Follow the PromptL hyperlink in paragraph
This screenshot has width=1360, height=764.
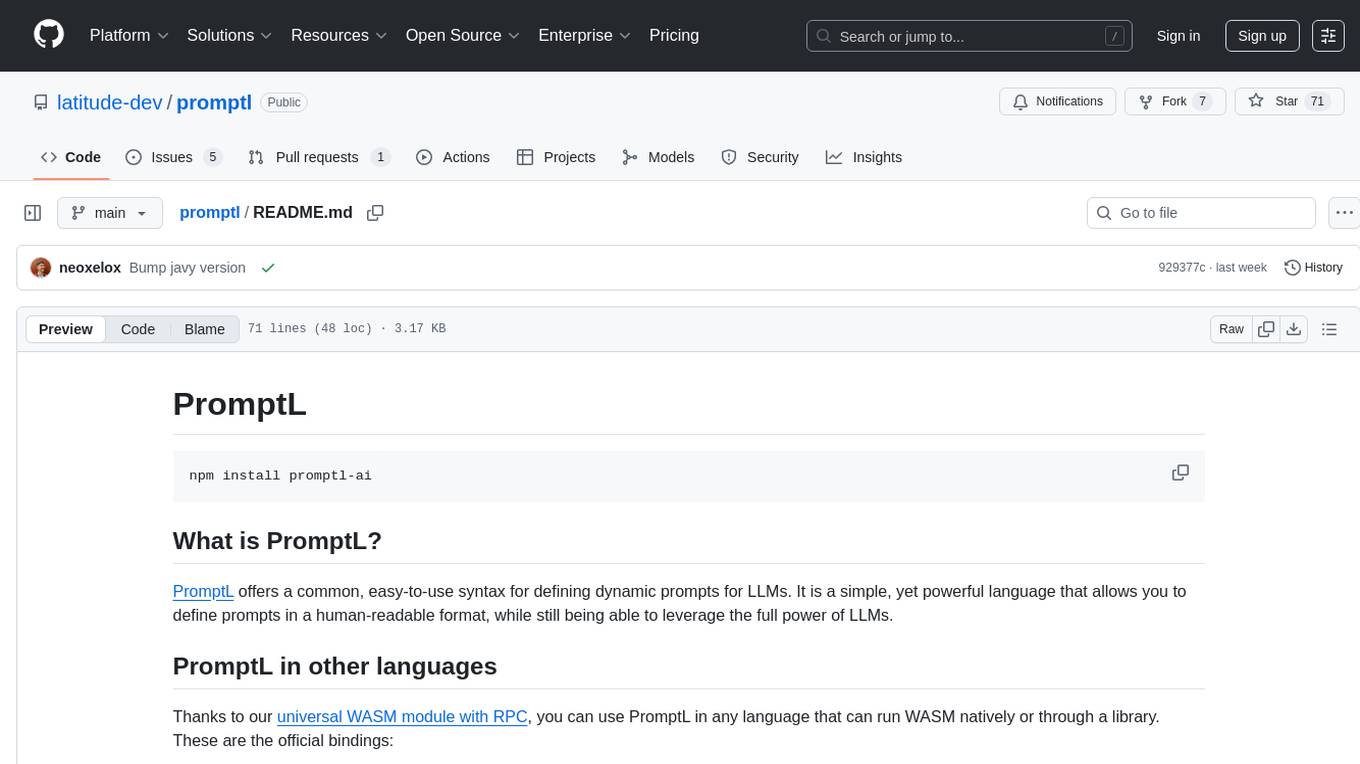pos(203,591)
